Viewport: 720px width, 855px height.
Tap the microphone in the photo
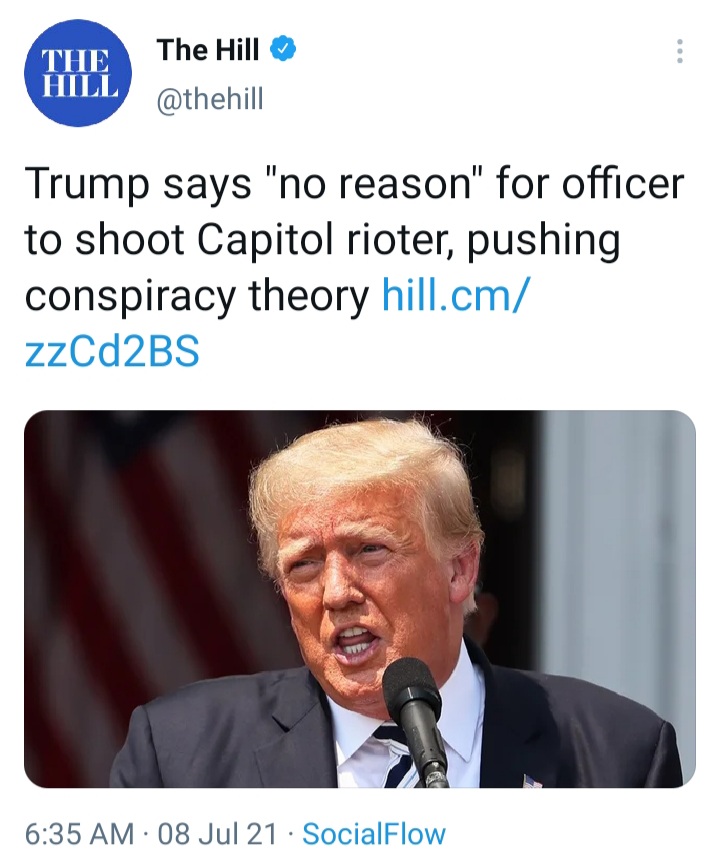coord(416,721)
